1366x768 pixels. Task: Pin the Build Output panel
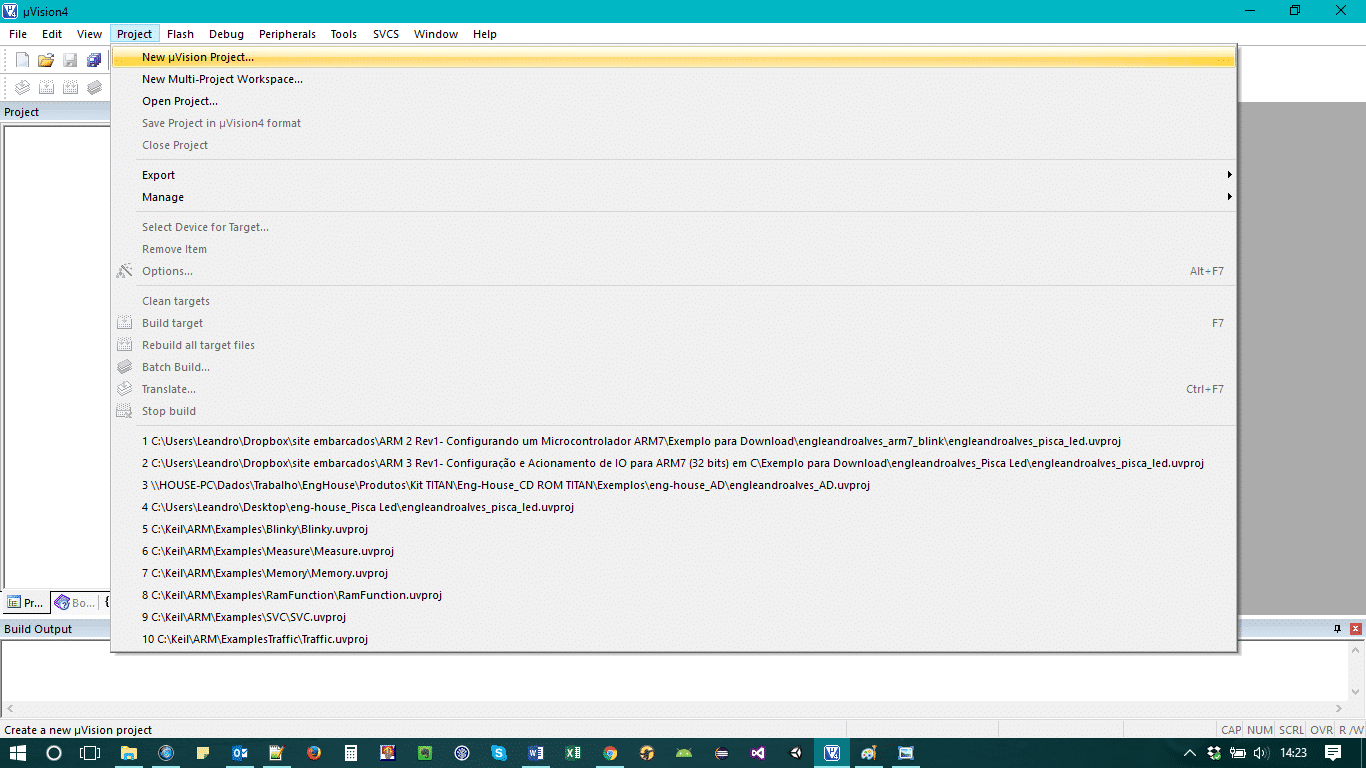point(1337,629)
